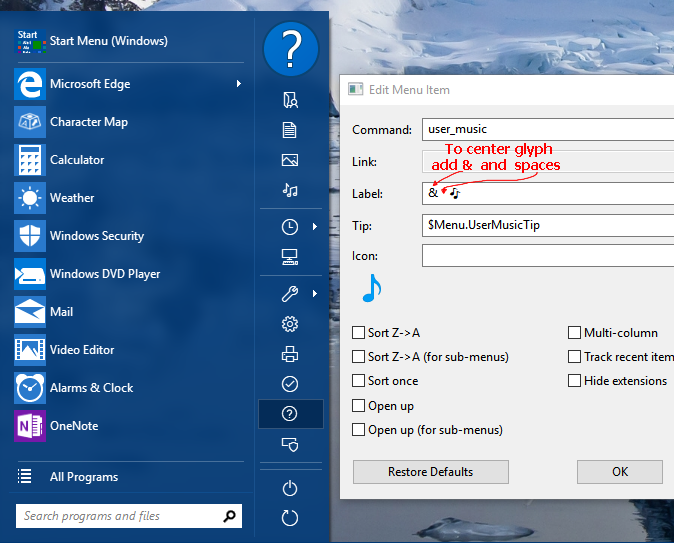The image size is (674, 543).
Task: Click the Mail envelope icon
Action: [x=30, y=312]
